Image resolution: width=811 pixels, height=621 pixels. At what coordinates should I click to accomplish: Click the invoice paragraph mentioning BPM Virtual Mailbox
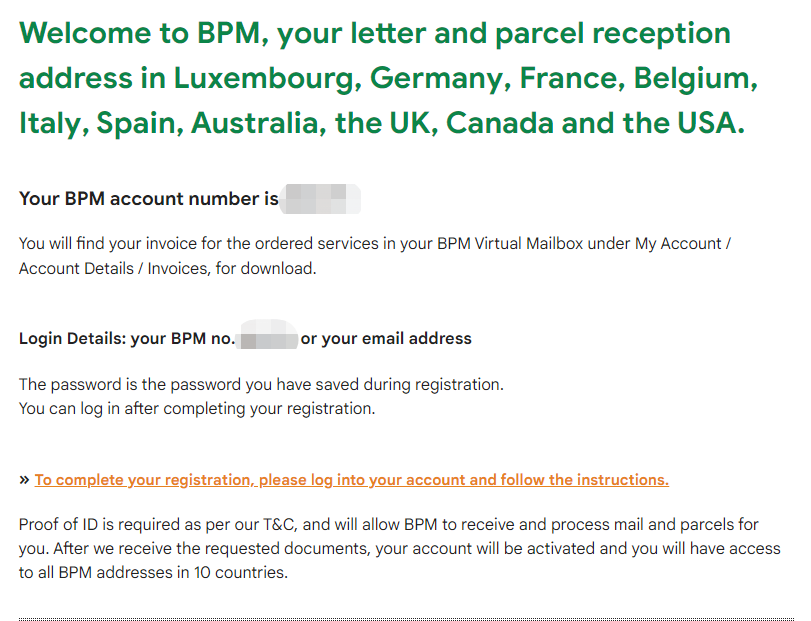click(x=374, y=256)
